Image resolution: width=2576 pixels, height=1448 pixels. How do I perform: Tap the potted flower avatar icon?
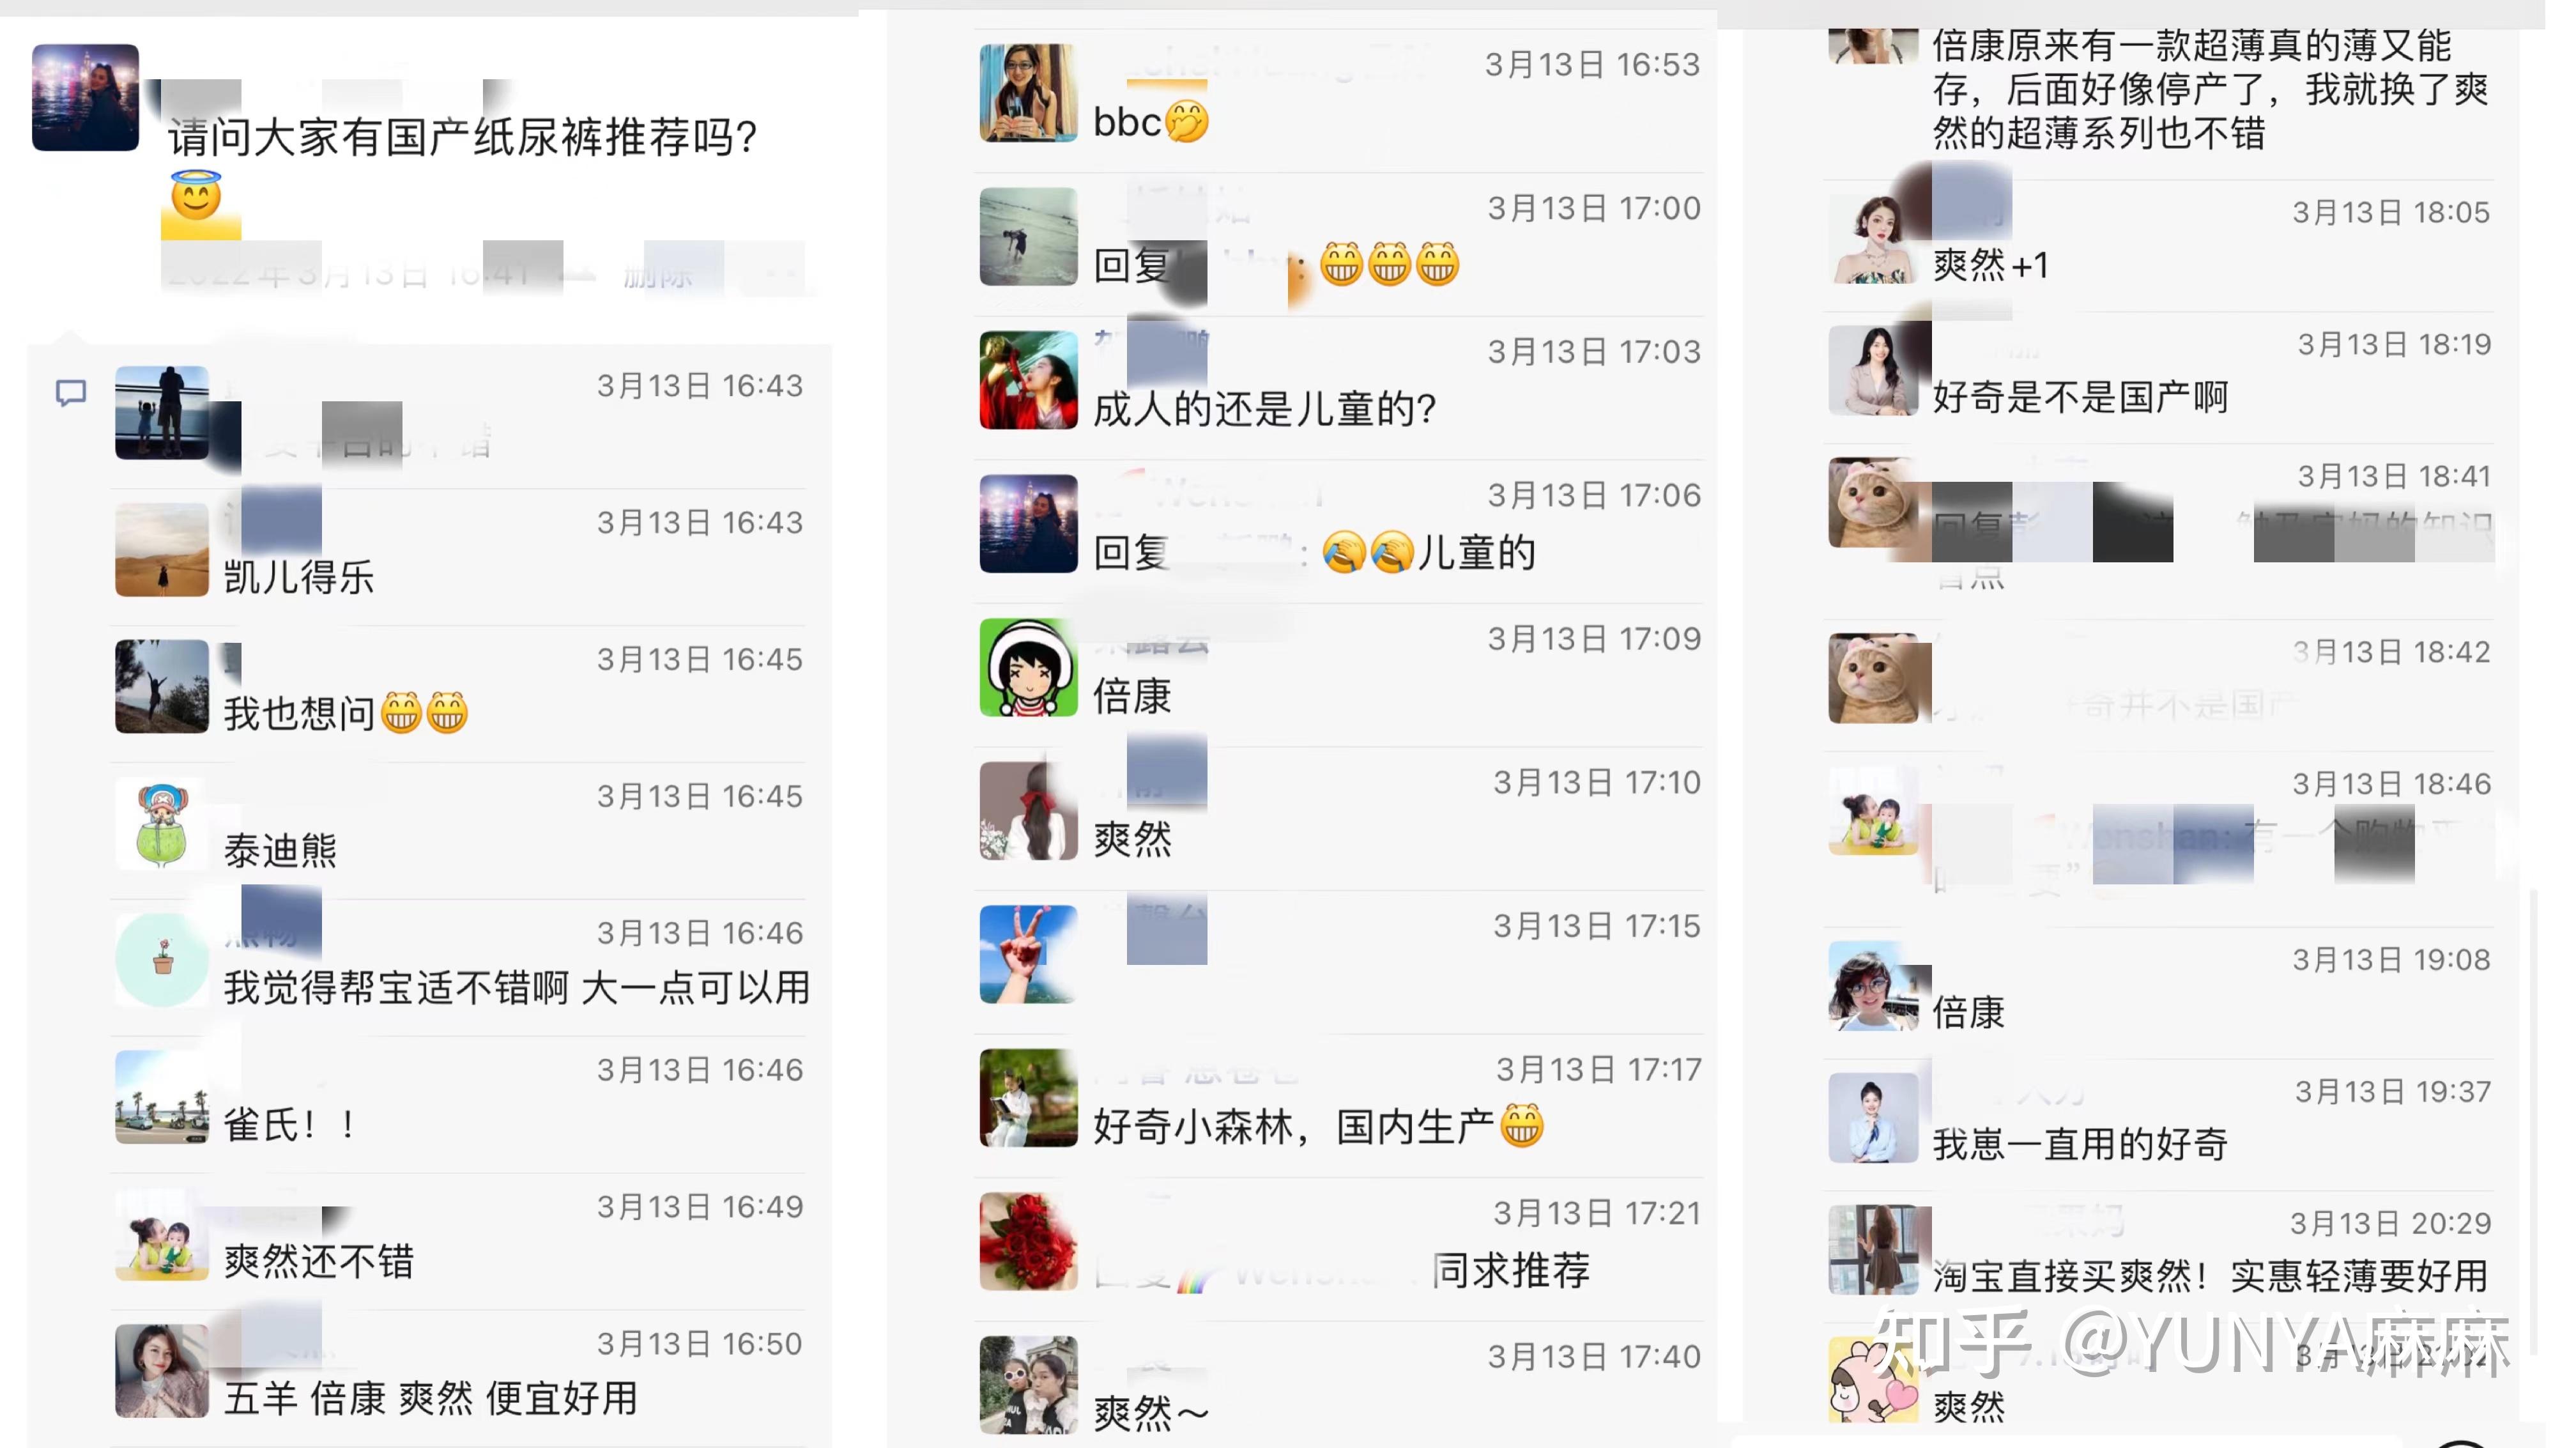tap(161, 960)
